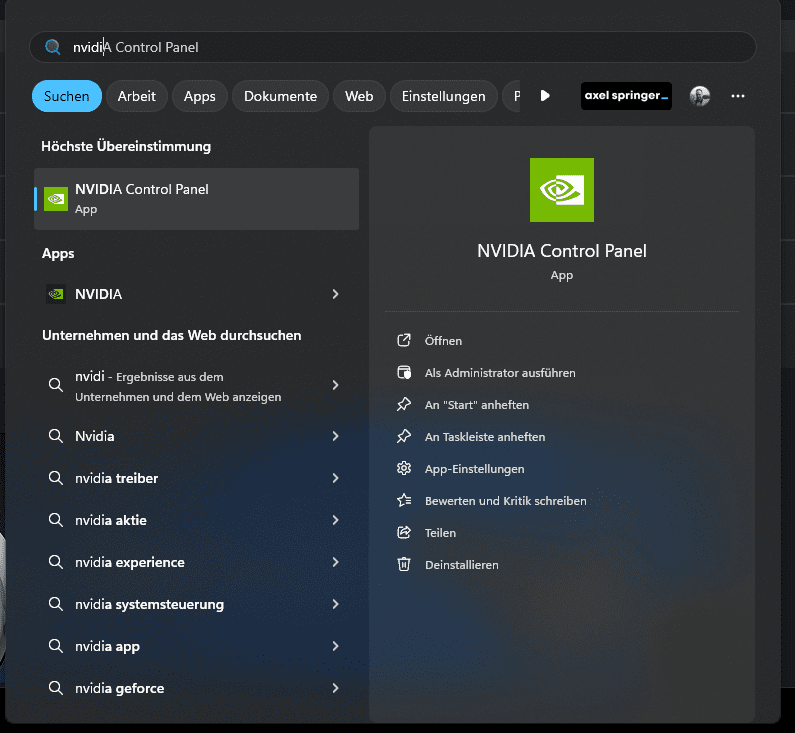Click nvidia systemsteuerung suggestion text

(x=149, y=604)
